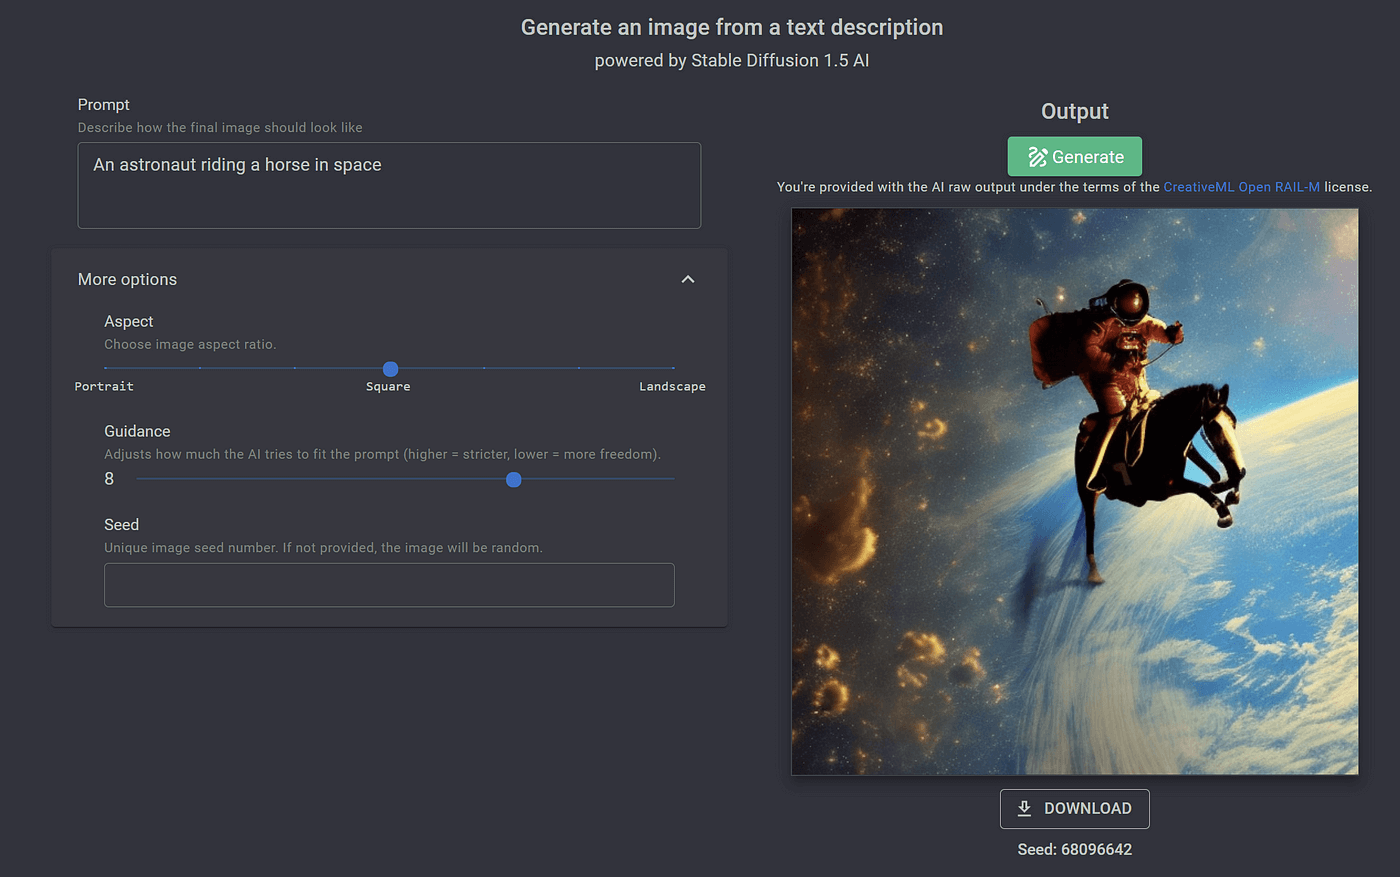Click the Guidance label
This screenshot has width=1400, height=877.
click(137, 431)
